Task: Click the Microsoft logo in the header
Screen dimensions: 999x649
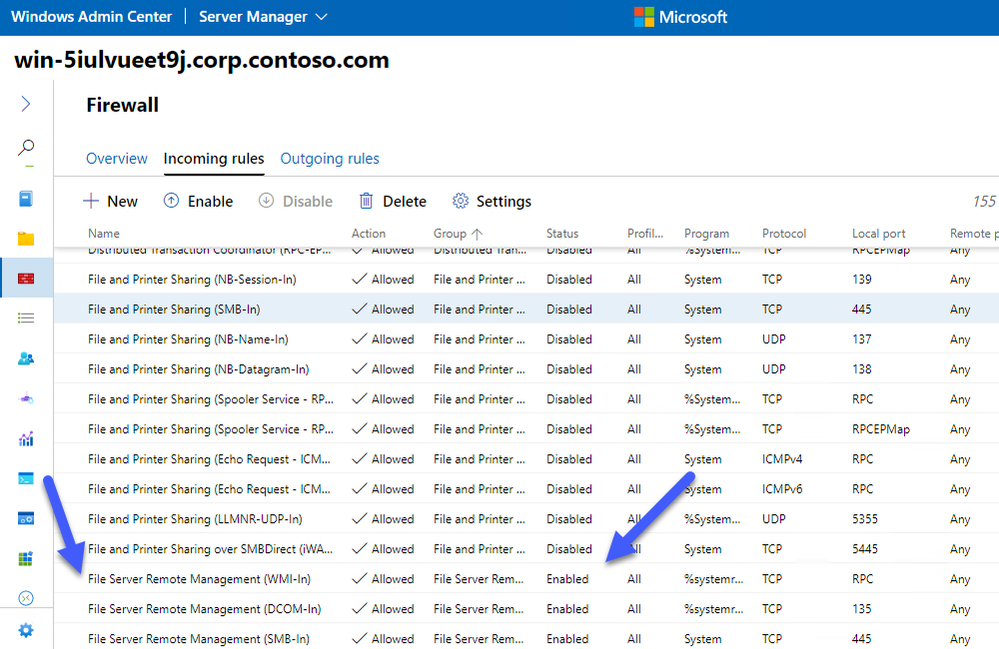Action: (x=680, y=17)
